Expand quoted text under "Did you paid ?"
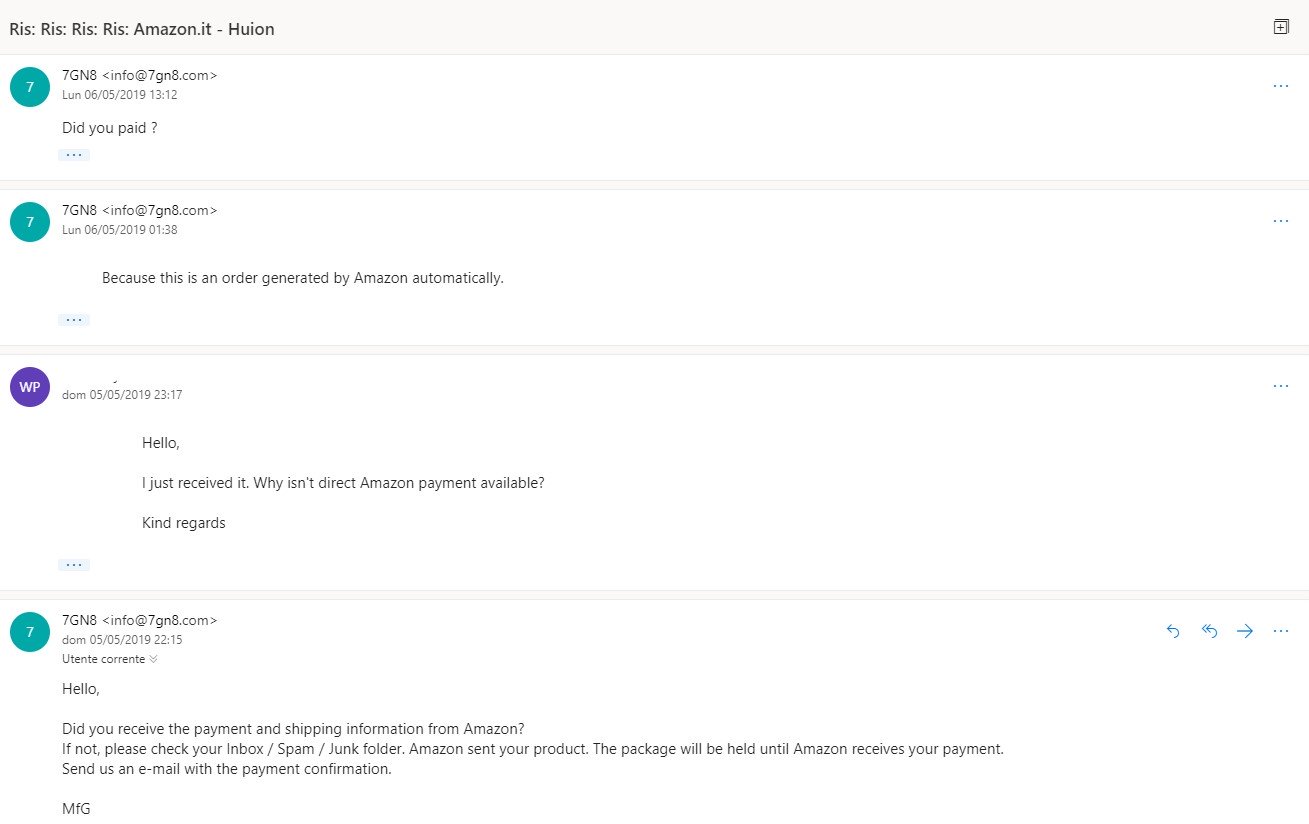1309x824 pixels. click(74, 155)
